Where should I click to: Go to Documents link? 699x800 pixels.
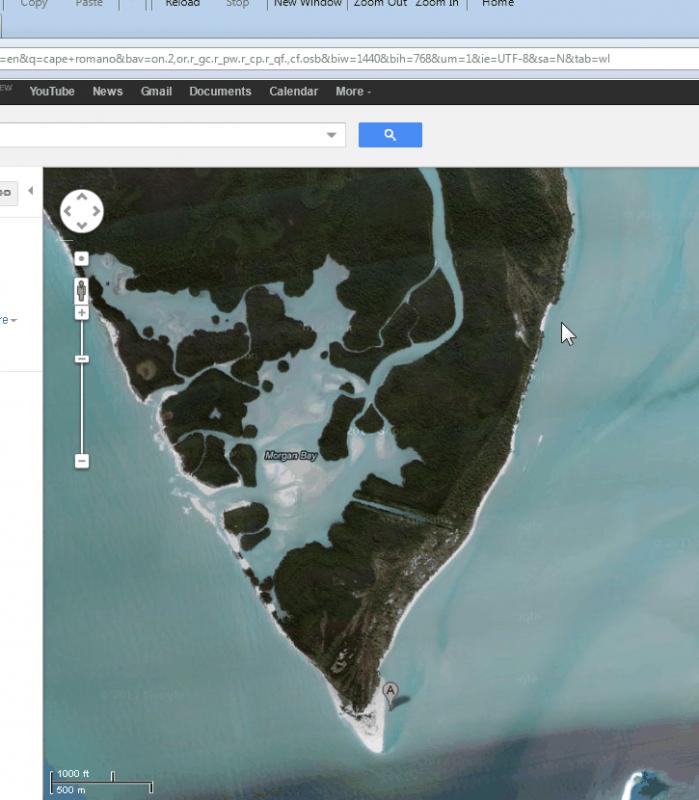click(x=220, y=91)
